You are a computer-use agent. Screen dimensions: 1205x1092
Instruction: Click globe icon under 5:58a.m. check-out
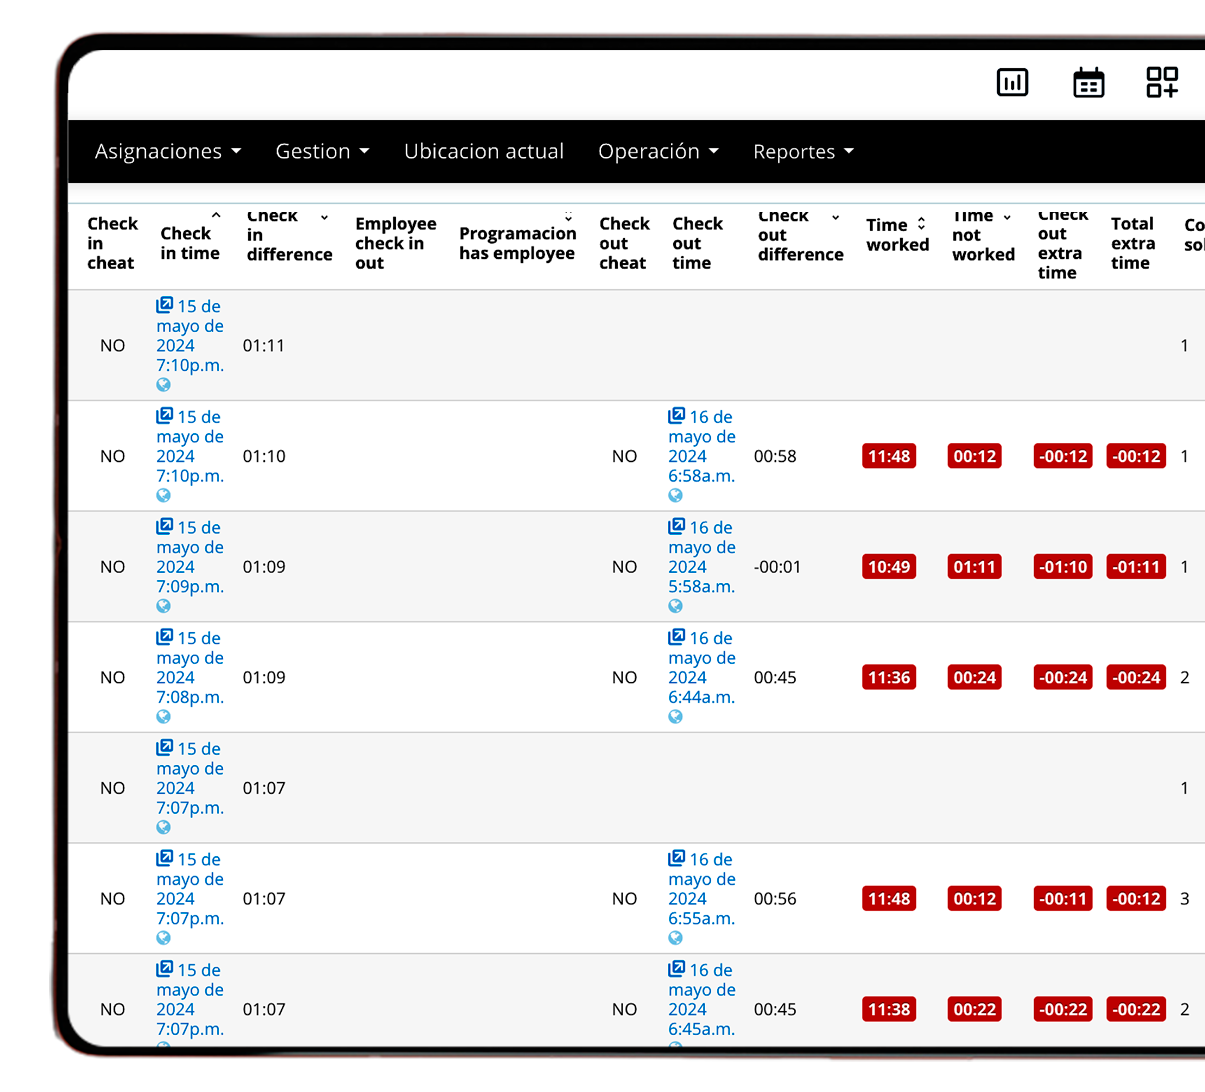tap(676, 606)
